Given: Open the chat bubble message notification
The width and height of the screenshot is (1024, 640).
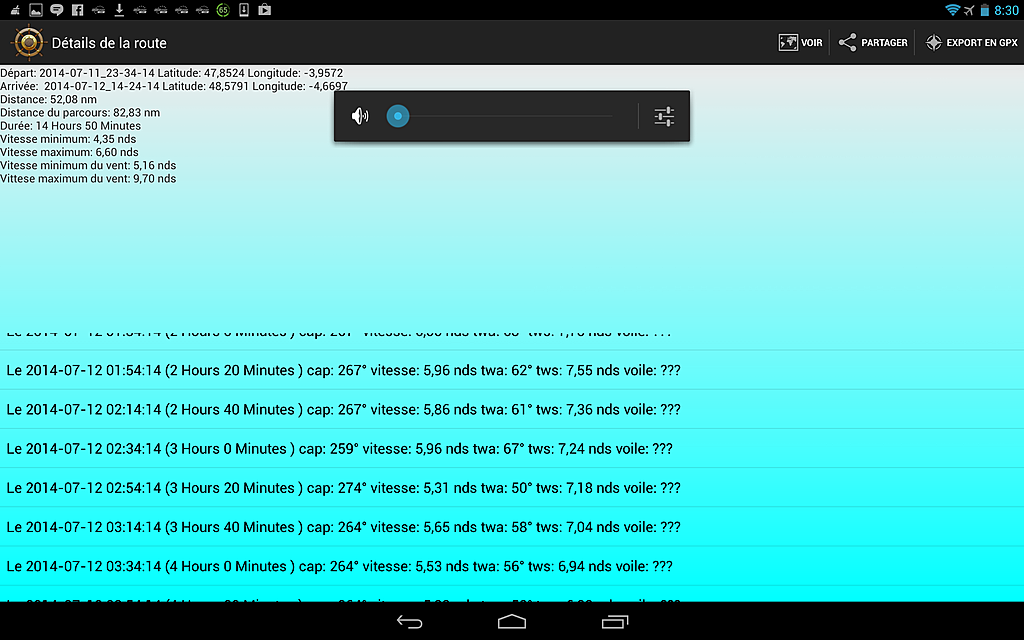Looking at the screenshot, I should (x=57, y=10).
